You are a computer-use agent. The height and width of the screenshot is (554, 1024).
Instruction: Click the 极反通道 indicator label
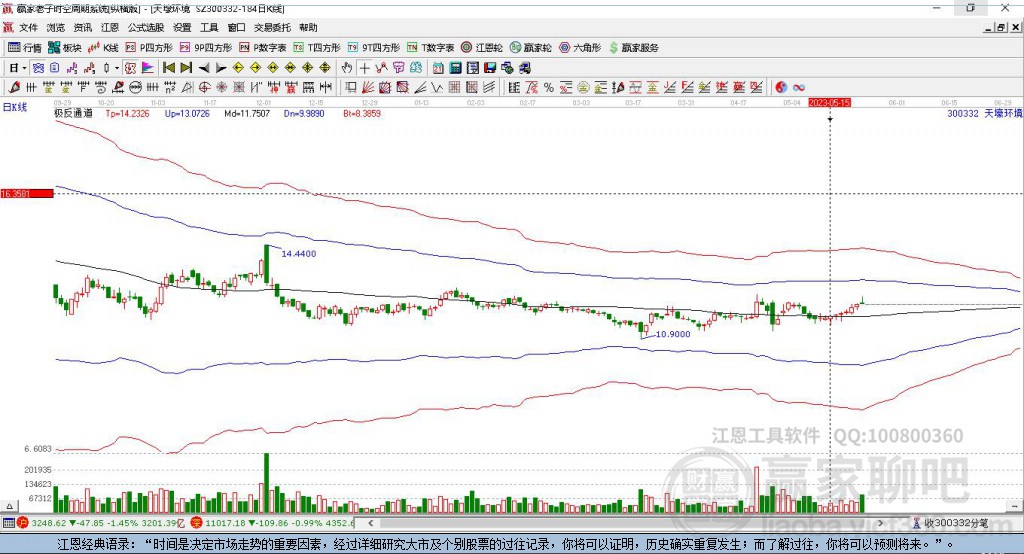tap(73, 113)
